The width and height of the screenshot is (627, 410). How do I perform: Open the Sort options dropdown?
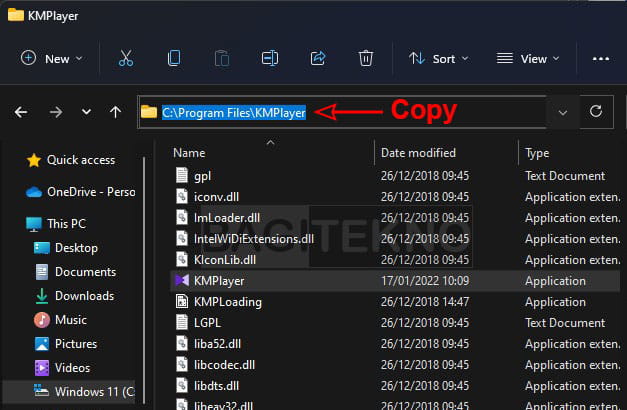(438, 59)
